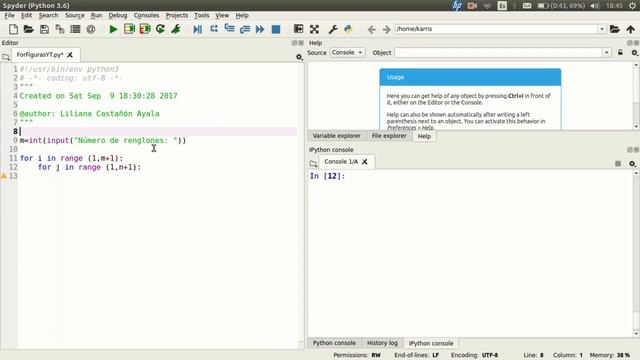Click into the Object input field

pyautogui.click(x=499, y=52)
